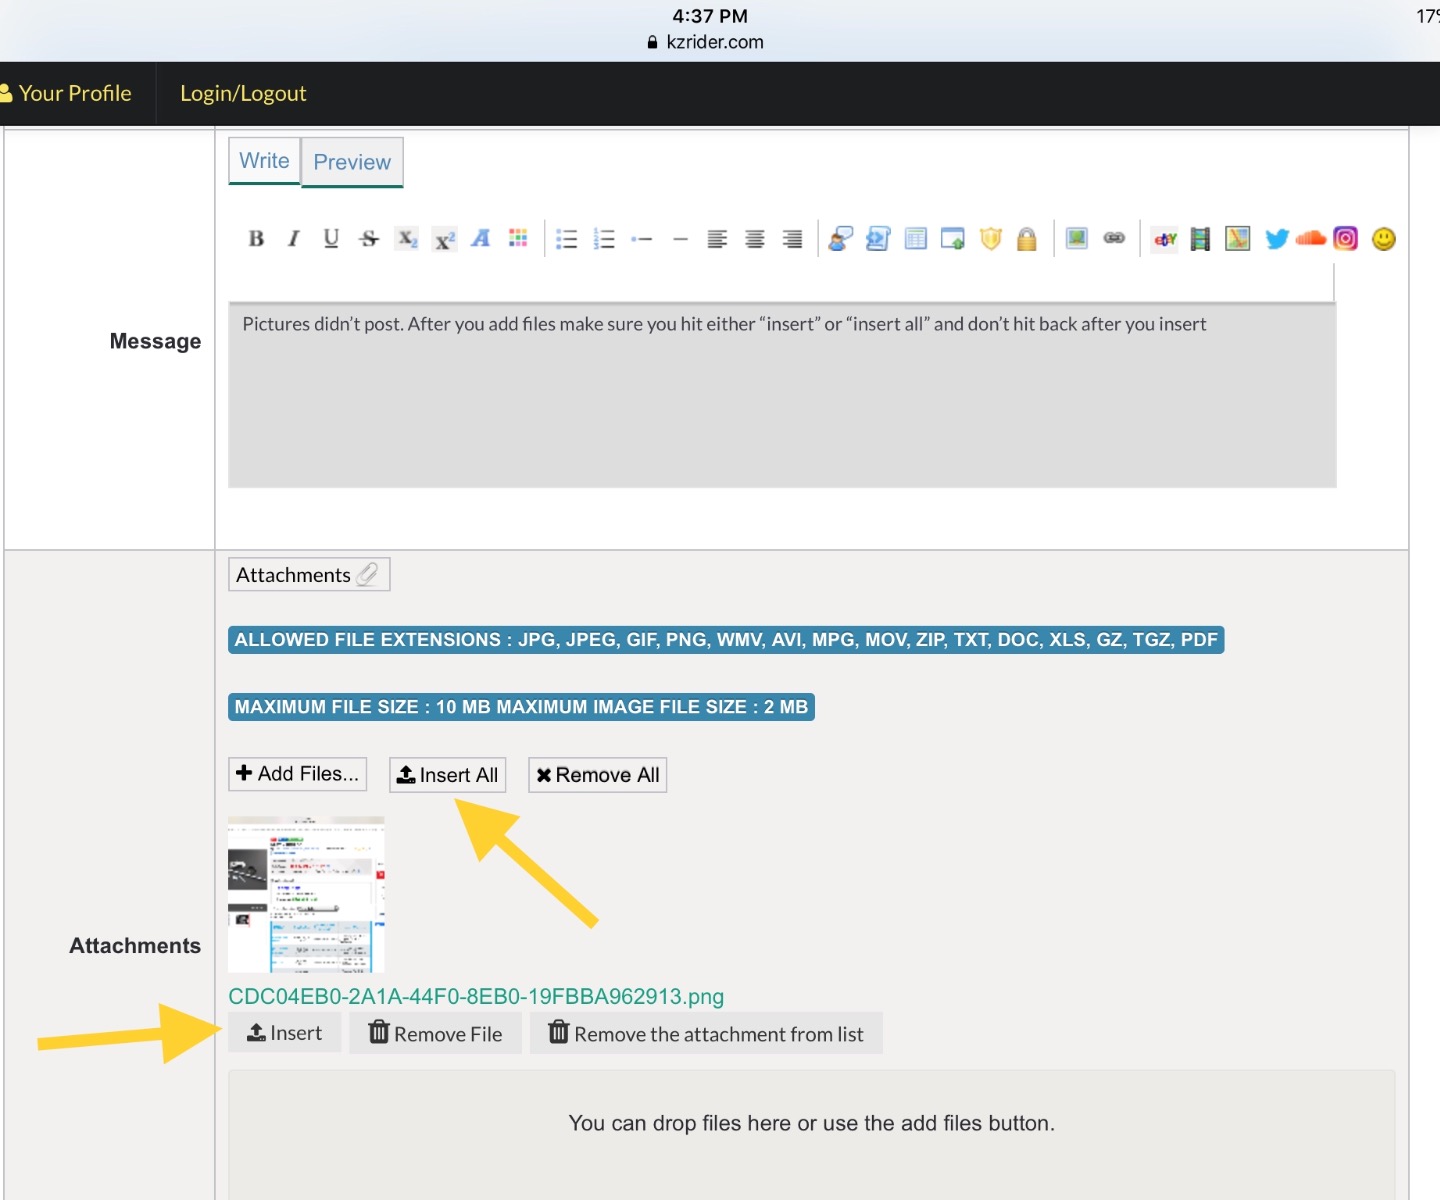Open the smiley emoticon picker
Image resolution: width=1440 pixels, height=1200 pixels.
coord(1384,239)
